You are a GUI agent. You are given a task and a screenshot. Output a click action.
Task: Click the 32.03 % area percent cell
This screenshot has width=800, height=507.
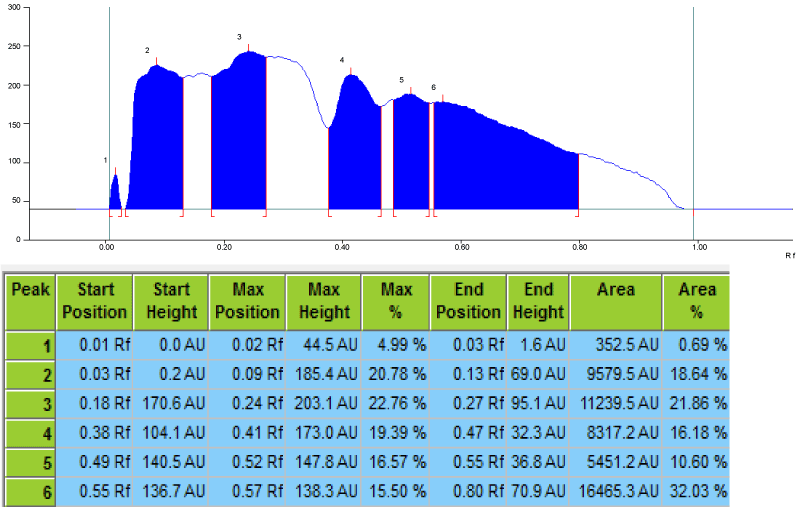pyautogui.click(x=696, y=492)
